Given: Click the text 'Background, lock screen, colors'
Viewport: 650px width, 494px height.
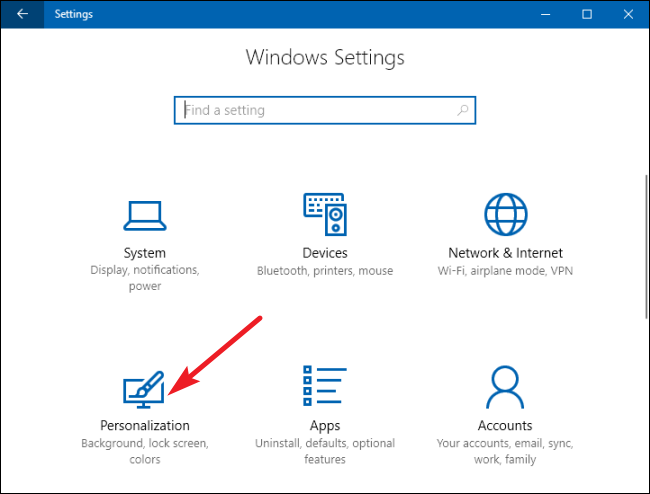Looking at the screenshot, I should click(145, 451).
